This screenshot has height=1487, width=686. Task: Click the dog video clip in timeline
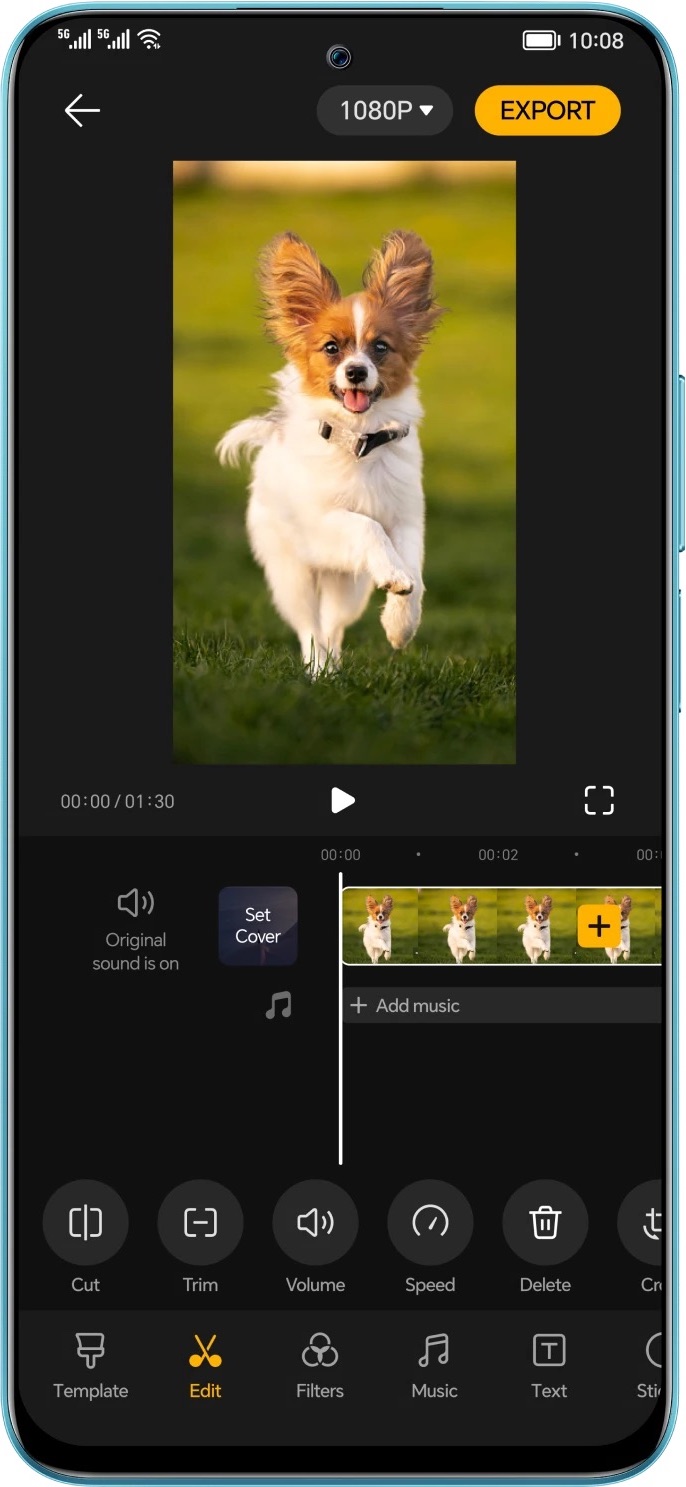tap(460, 927)
